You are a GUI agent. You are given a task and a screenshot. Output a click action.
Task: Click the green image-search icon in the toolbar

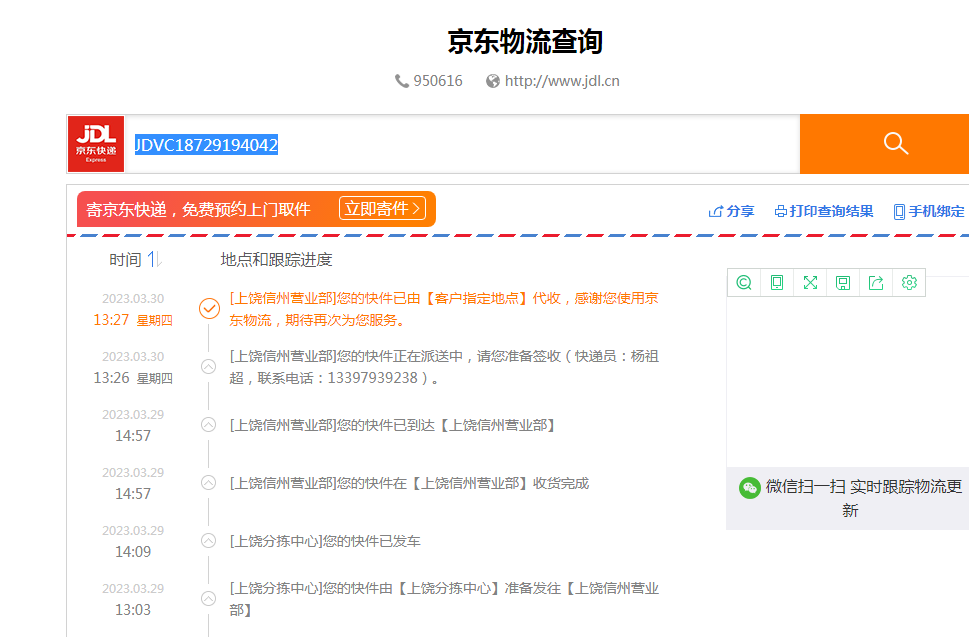(744, 282)
